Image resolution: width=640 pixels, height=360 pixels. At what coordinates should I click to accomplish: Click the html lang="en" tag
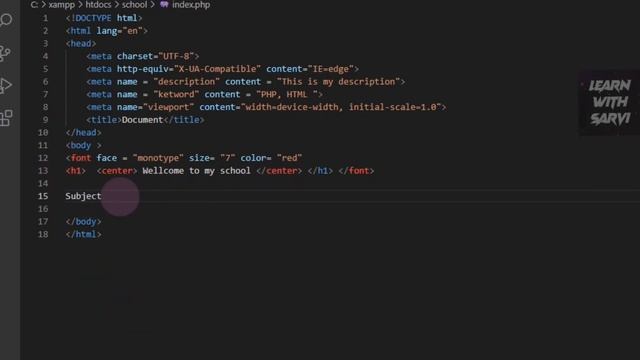pyautogui.click(x=107, y=31)
